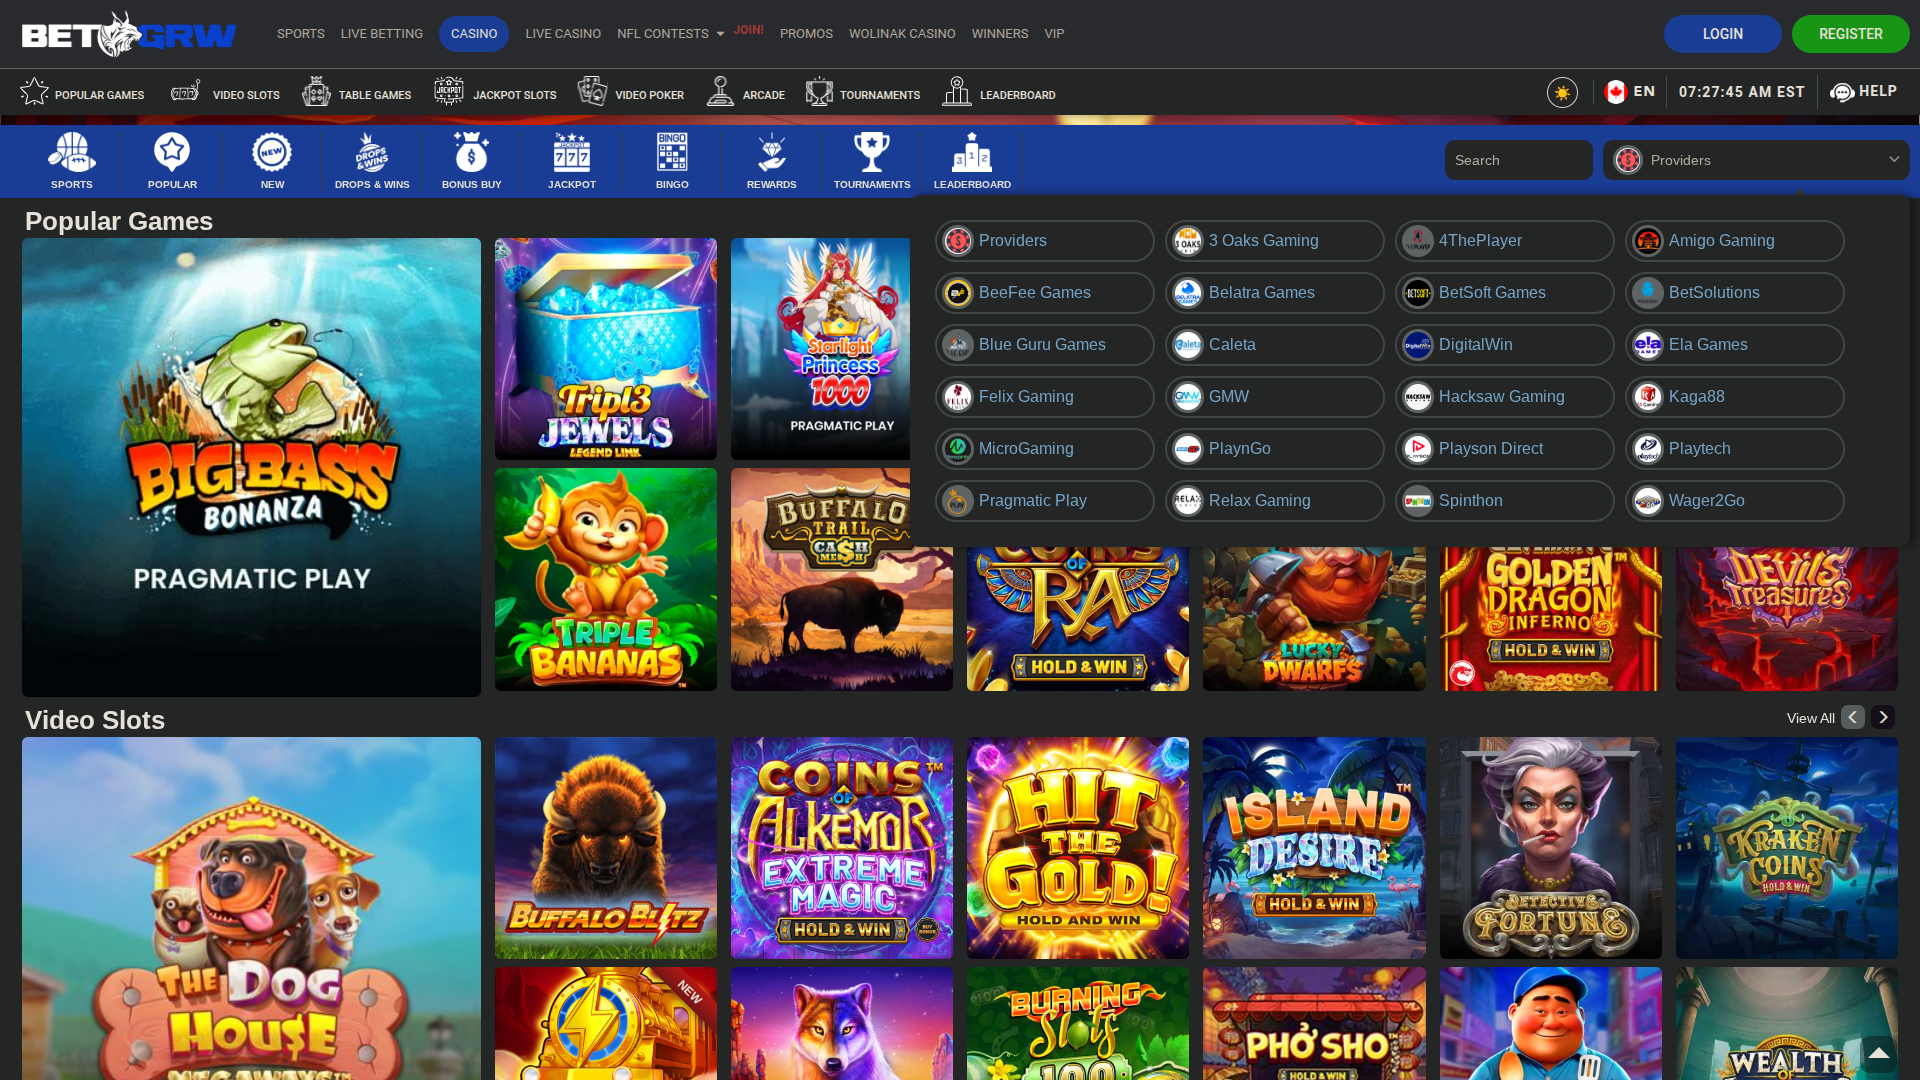Toggle the light theme sun icon
1920x1080 pixels.
pyautogui.click(x=1562, y=91)
